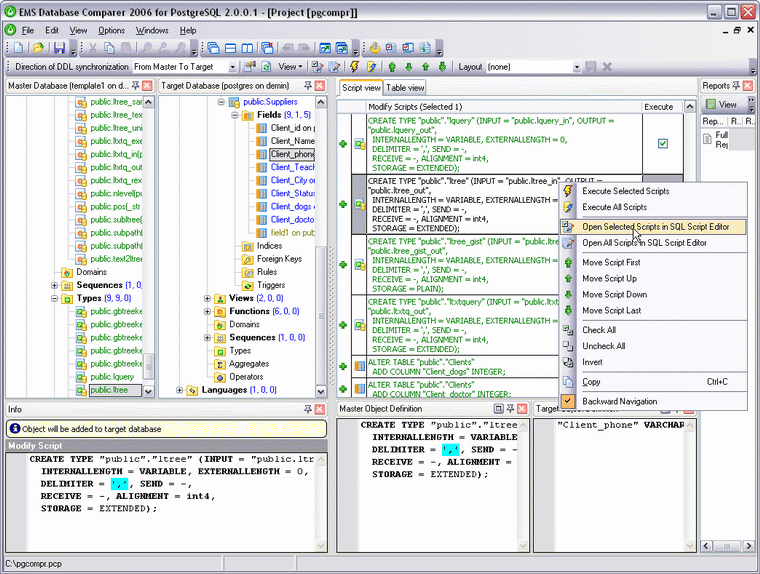Click green plus beside ALTER TABLE Client_dogs script

tap(343, 366)
